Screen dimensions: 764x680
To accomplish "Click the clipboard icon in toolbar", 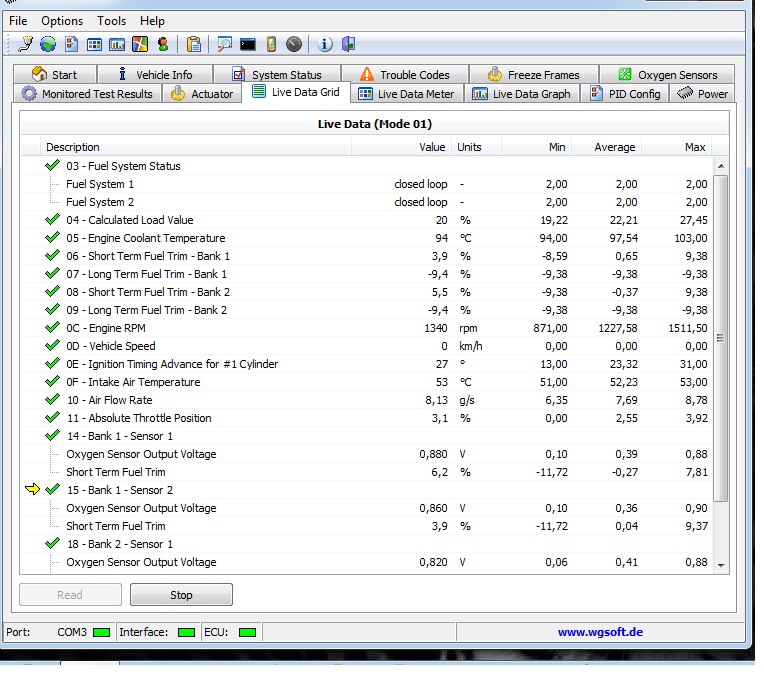I will coord(194,44).
